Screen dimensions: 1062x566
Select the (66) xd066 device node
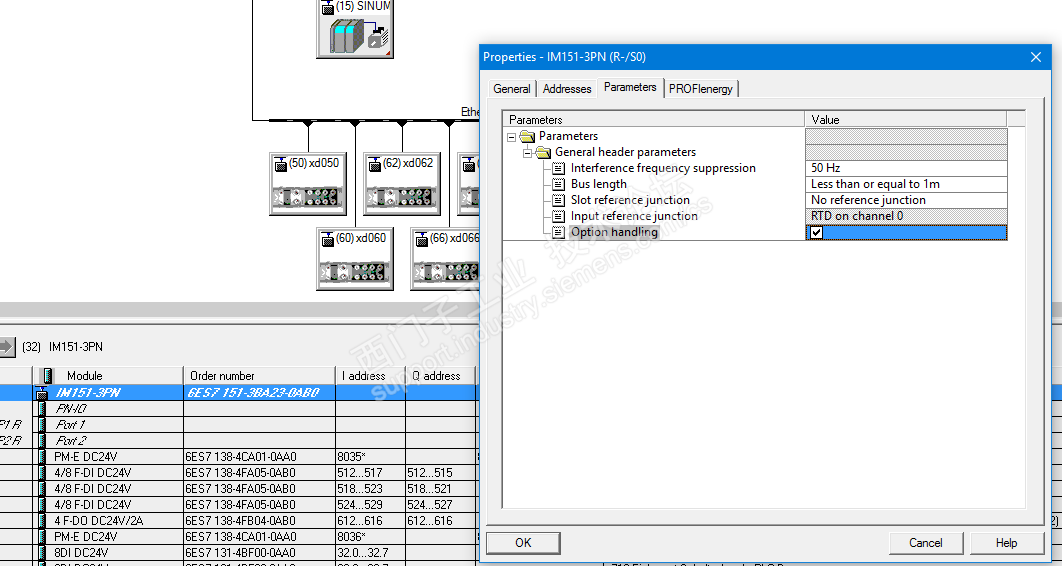(445, 259)
